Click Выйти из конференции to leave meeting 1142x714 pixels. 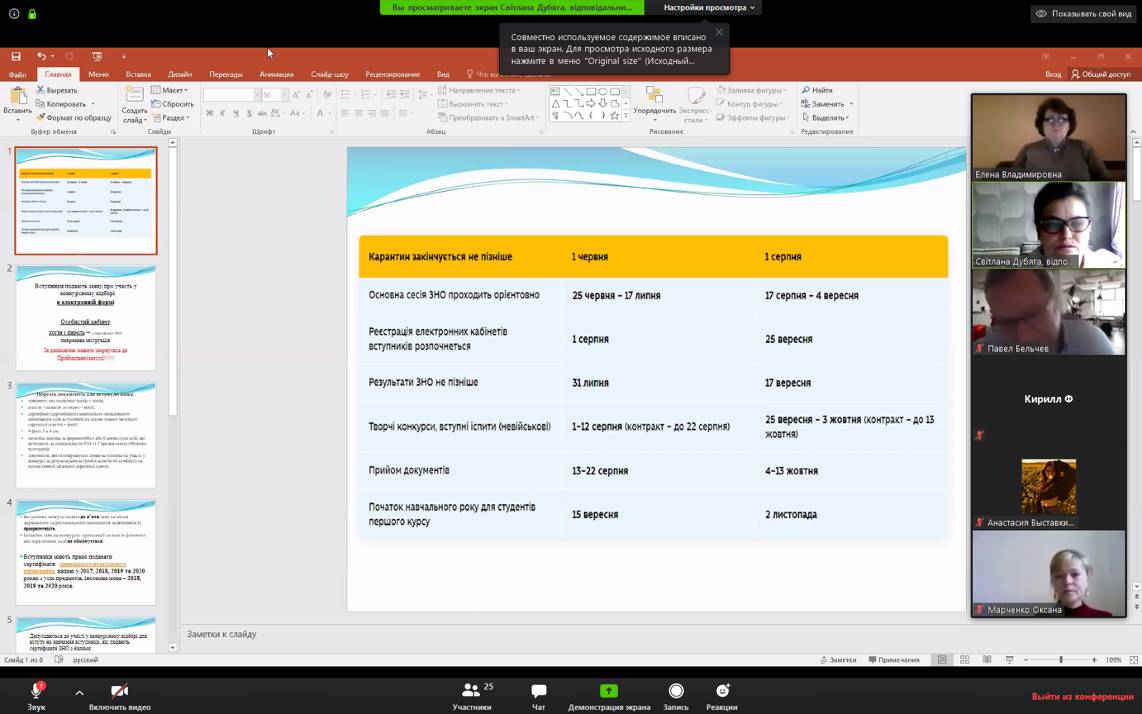[1082, 696]
